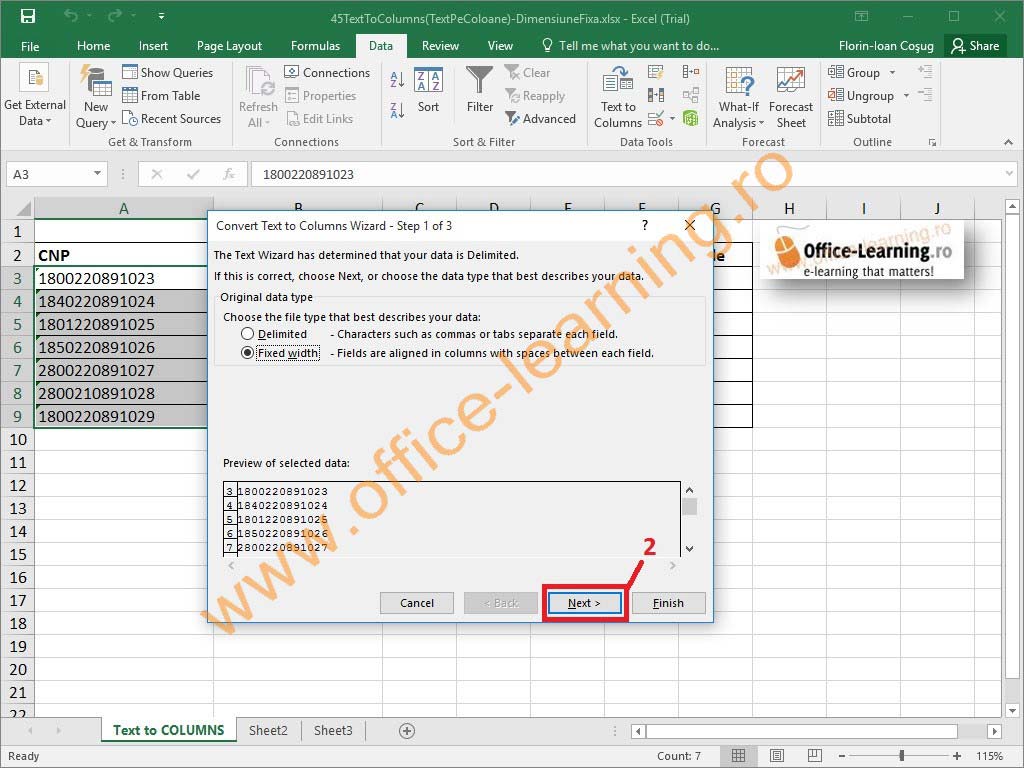The image size is (1024, 768).
Task: Open workbook Connections
Action: [327, 72]
